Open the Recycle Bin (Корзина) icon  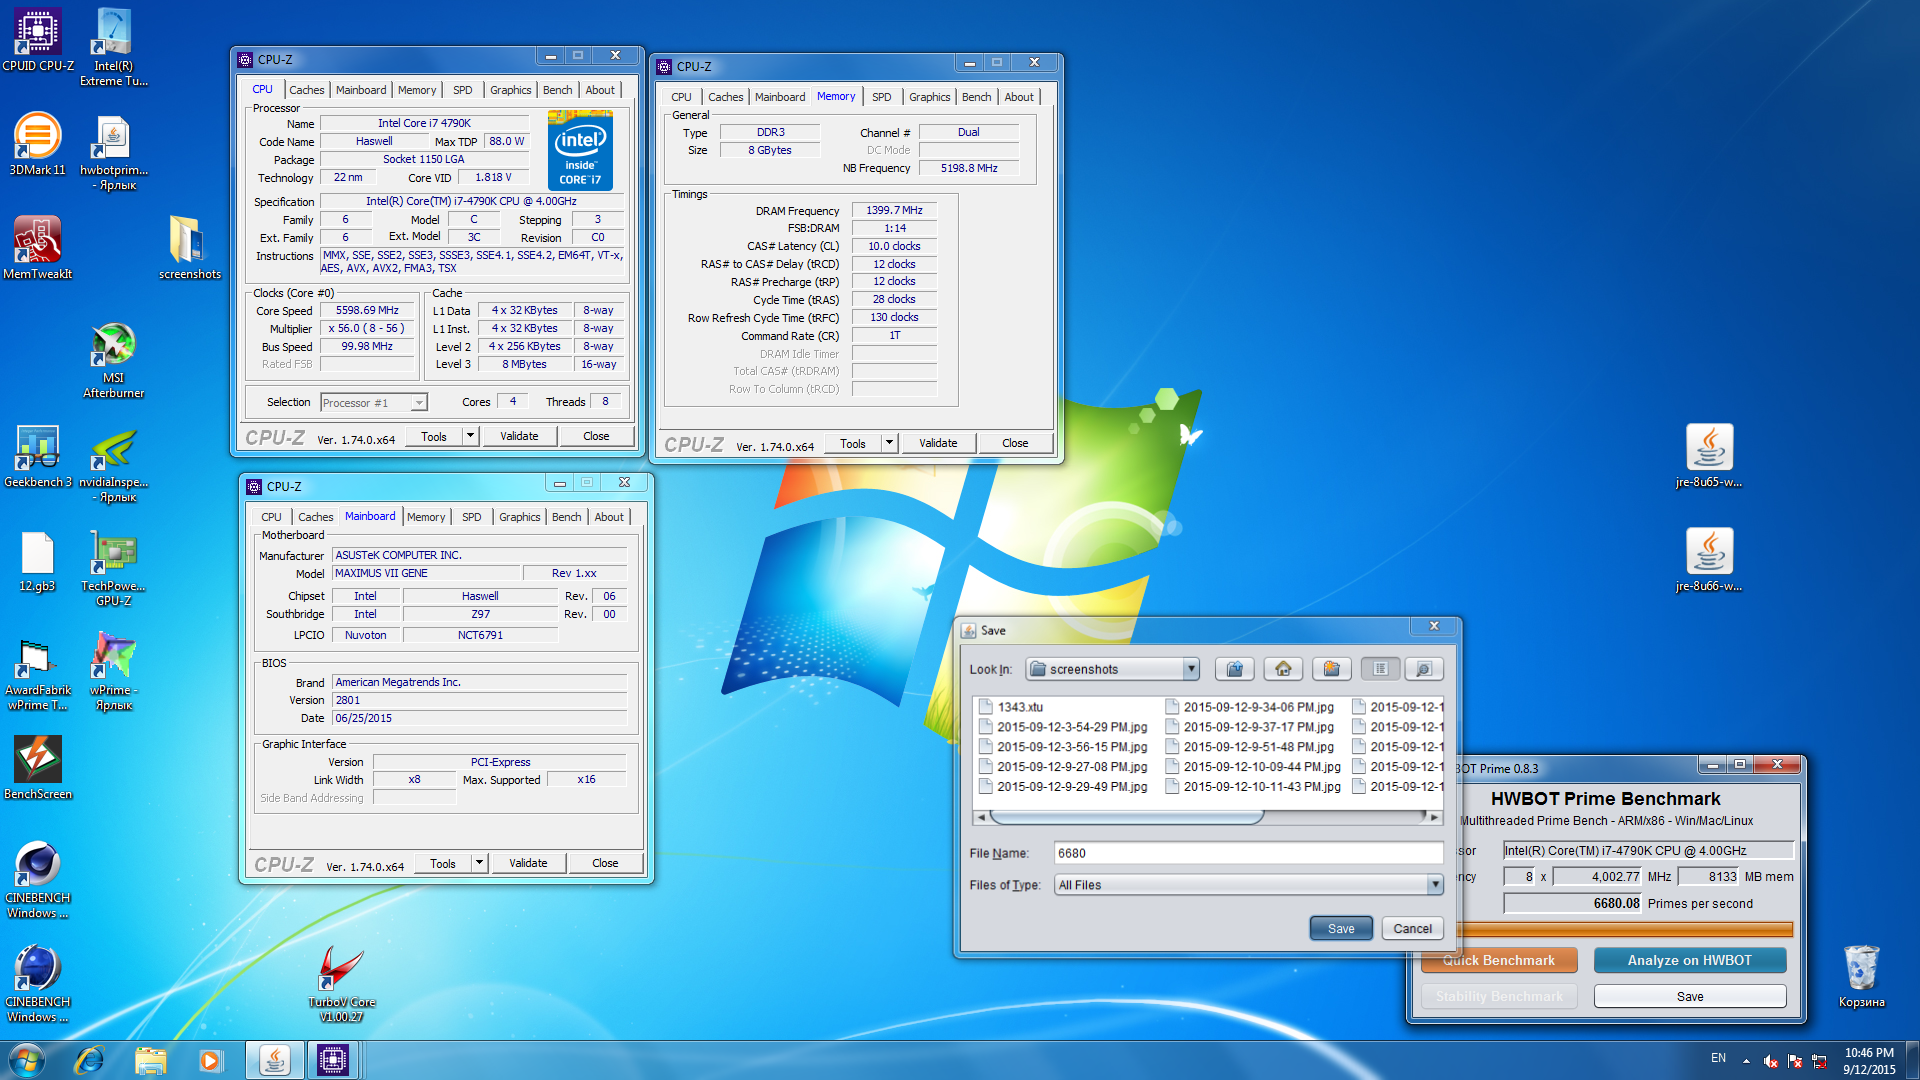1861,976
